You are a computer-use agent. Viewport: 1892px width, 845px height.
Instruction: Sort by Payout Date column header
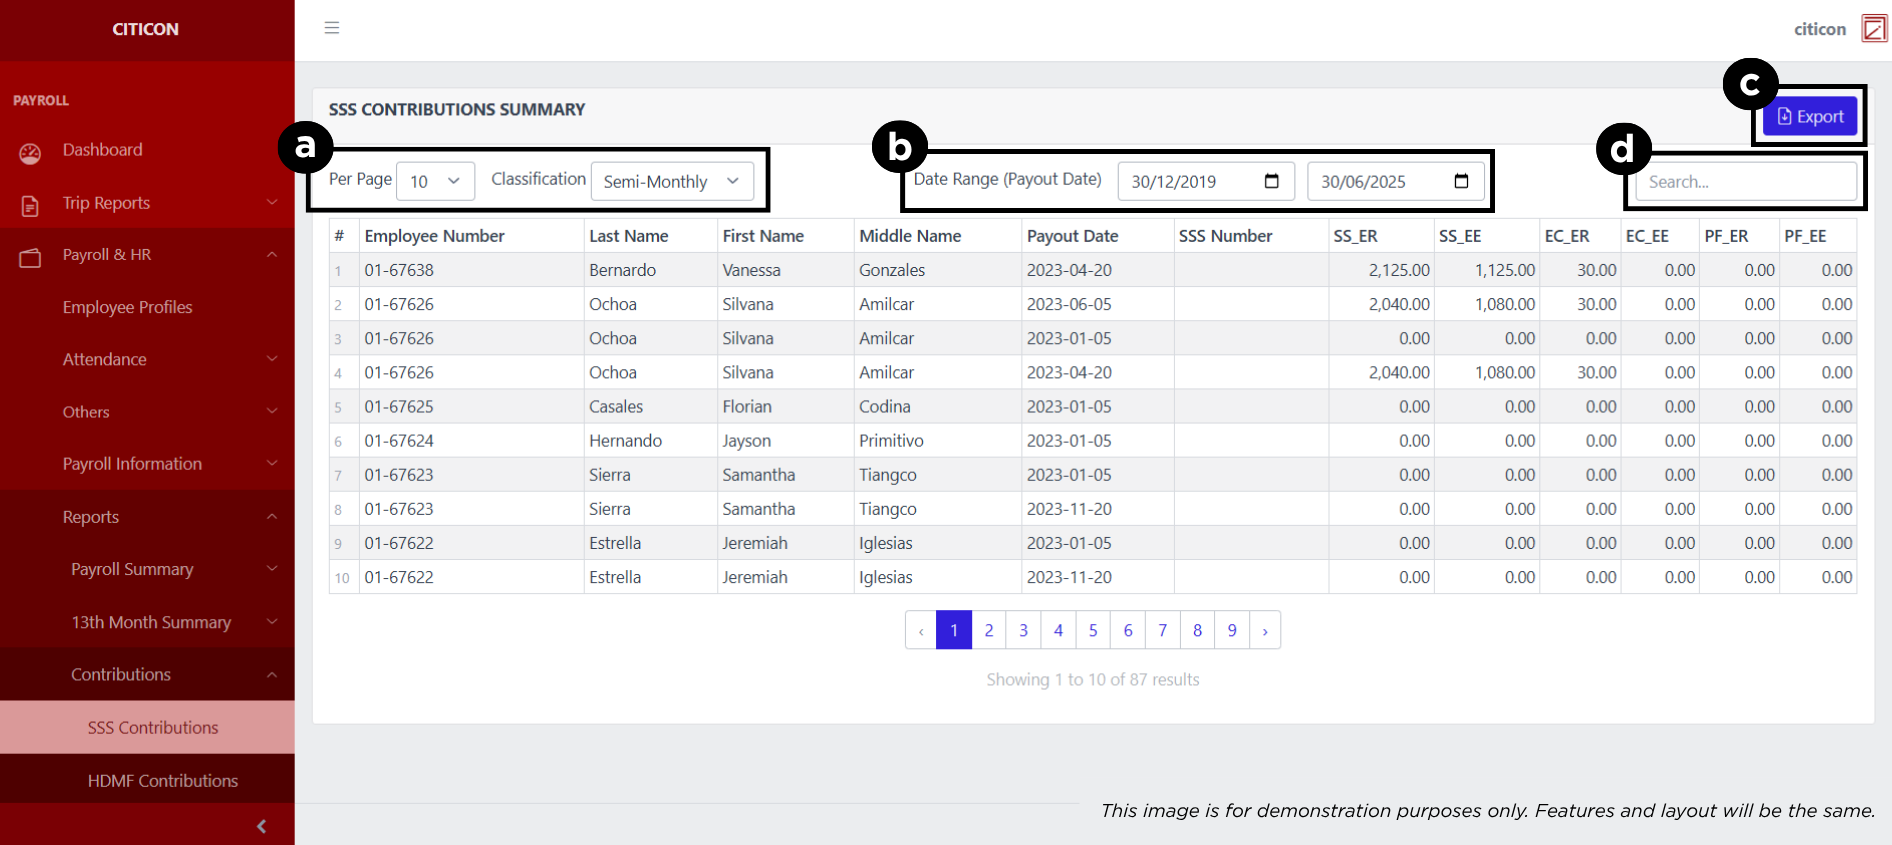pyautogui.click(x=1072, y=236)
